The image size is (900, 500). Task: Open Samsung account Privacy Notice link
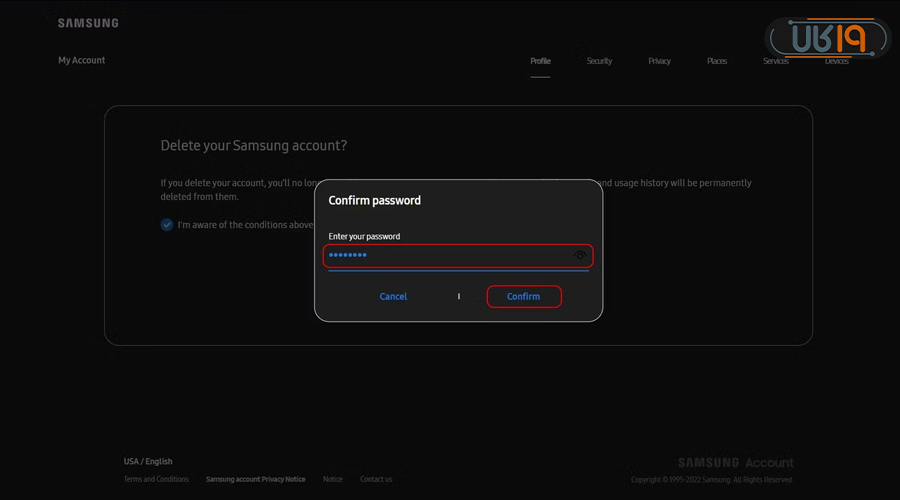[x=255, y=479]
